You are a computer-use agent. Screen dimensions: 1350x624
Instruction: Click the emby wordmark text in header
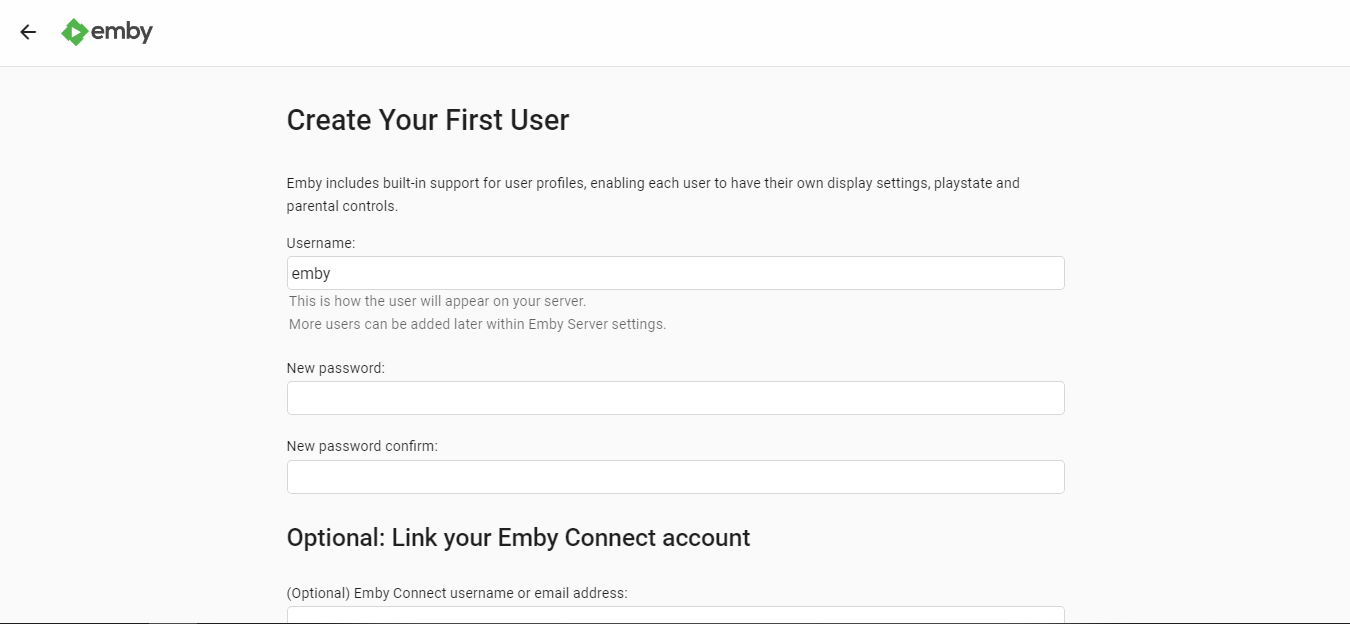tap(122, 32)
